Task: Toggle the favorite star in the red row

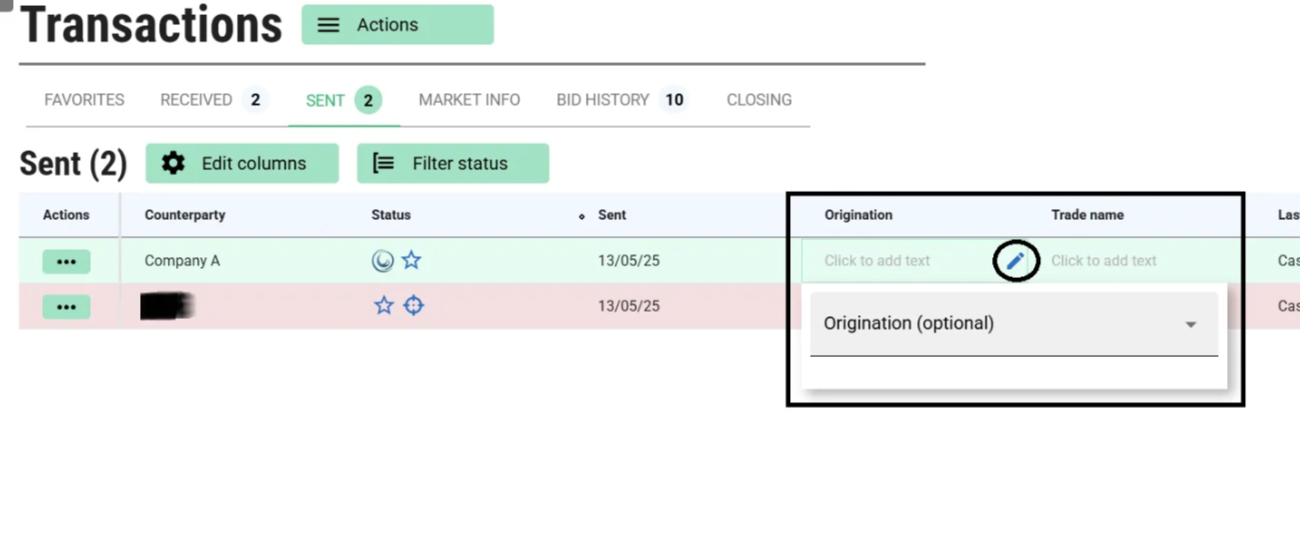Action: click(x=384, y=305)
